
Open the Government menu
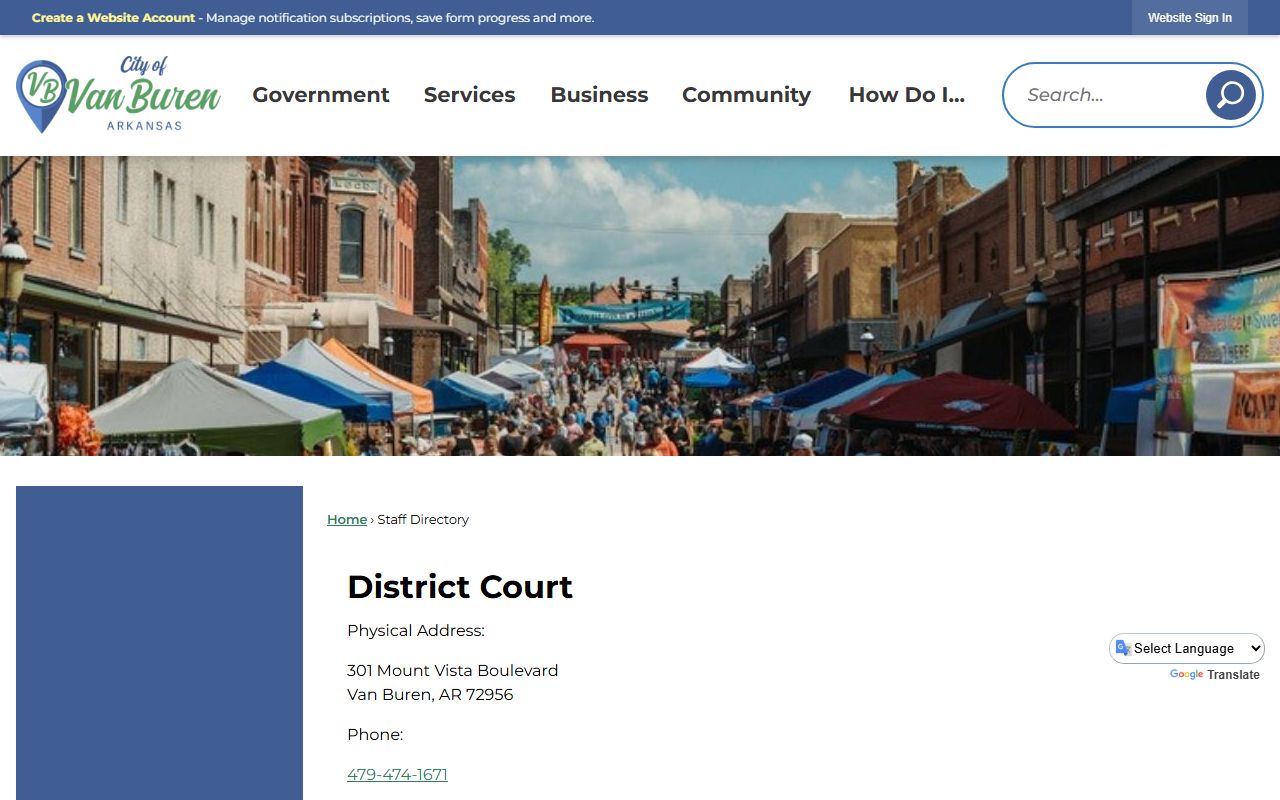[x=321, y=95]
